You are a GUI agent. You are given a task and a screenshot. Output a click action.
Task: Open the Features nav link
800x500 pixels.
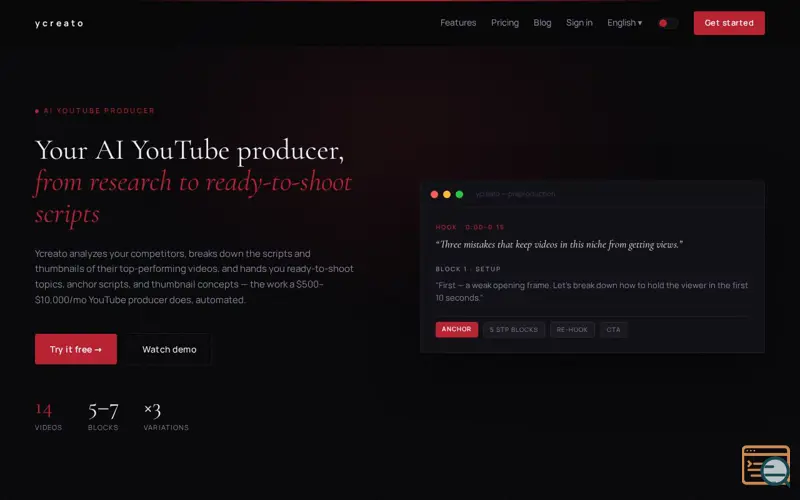(x=458, y=23)
